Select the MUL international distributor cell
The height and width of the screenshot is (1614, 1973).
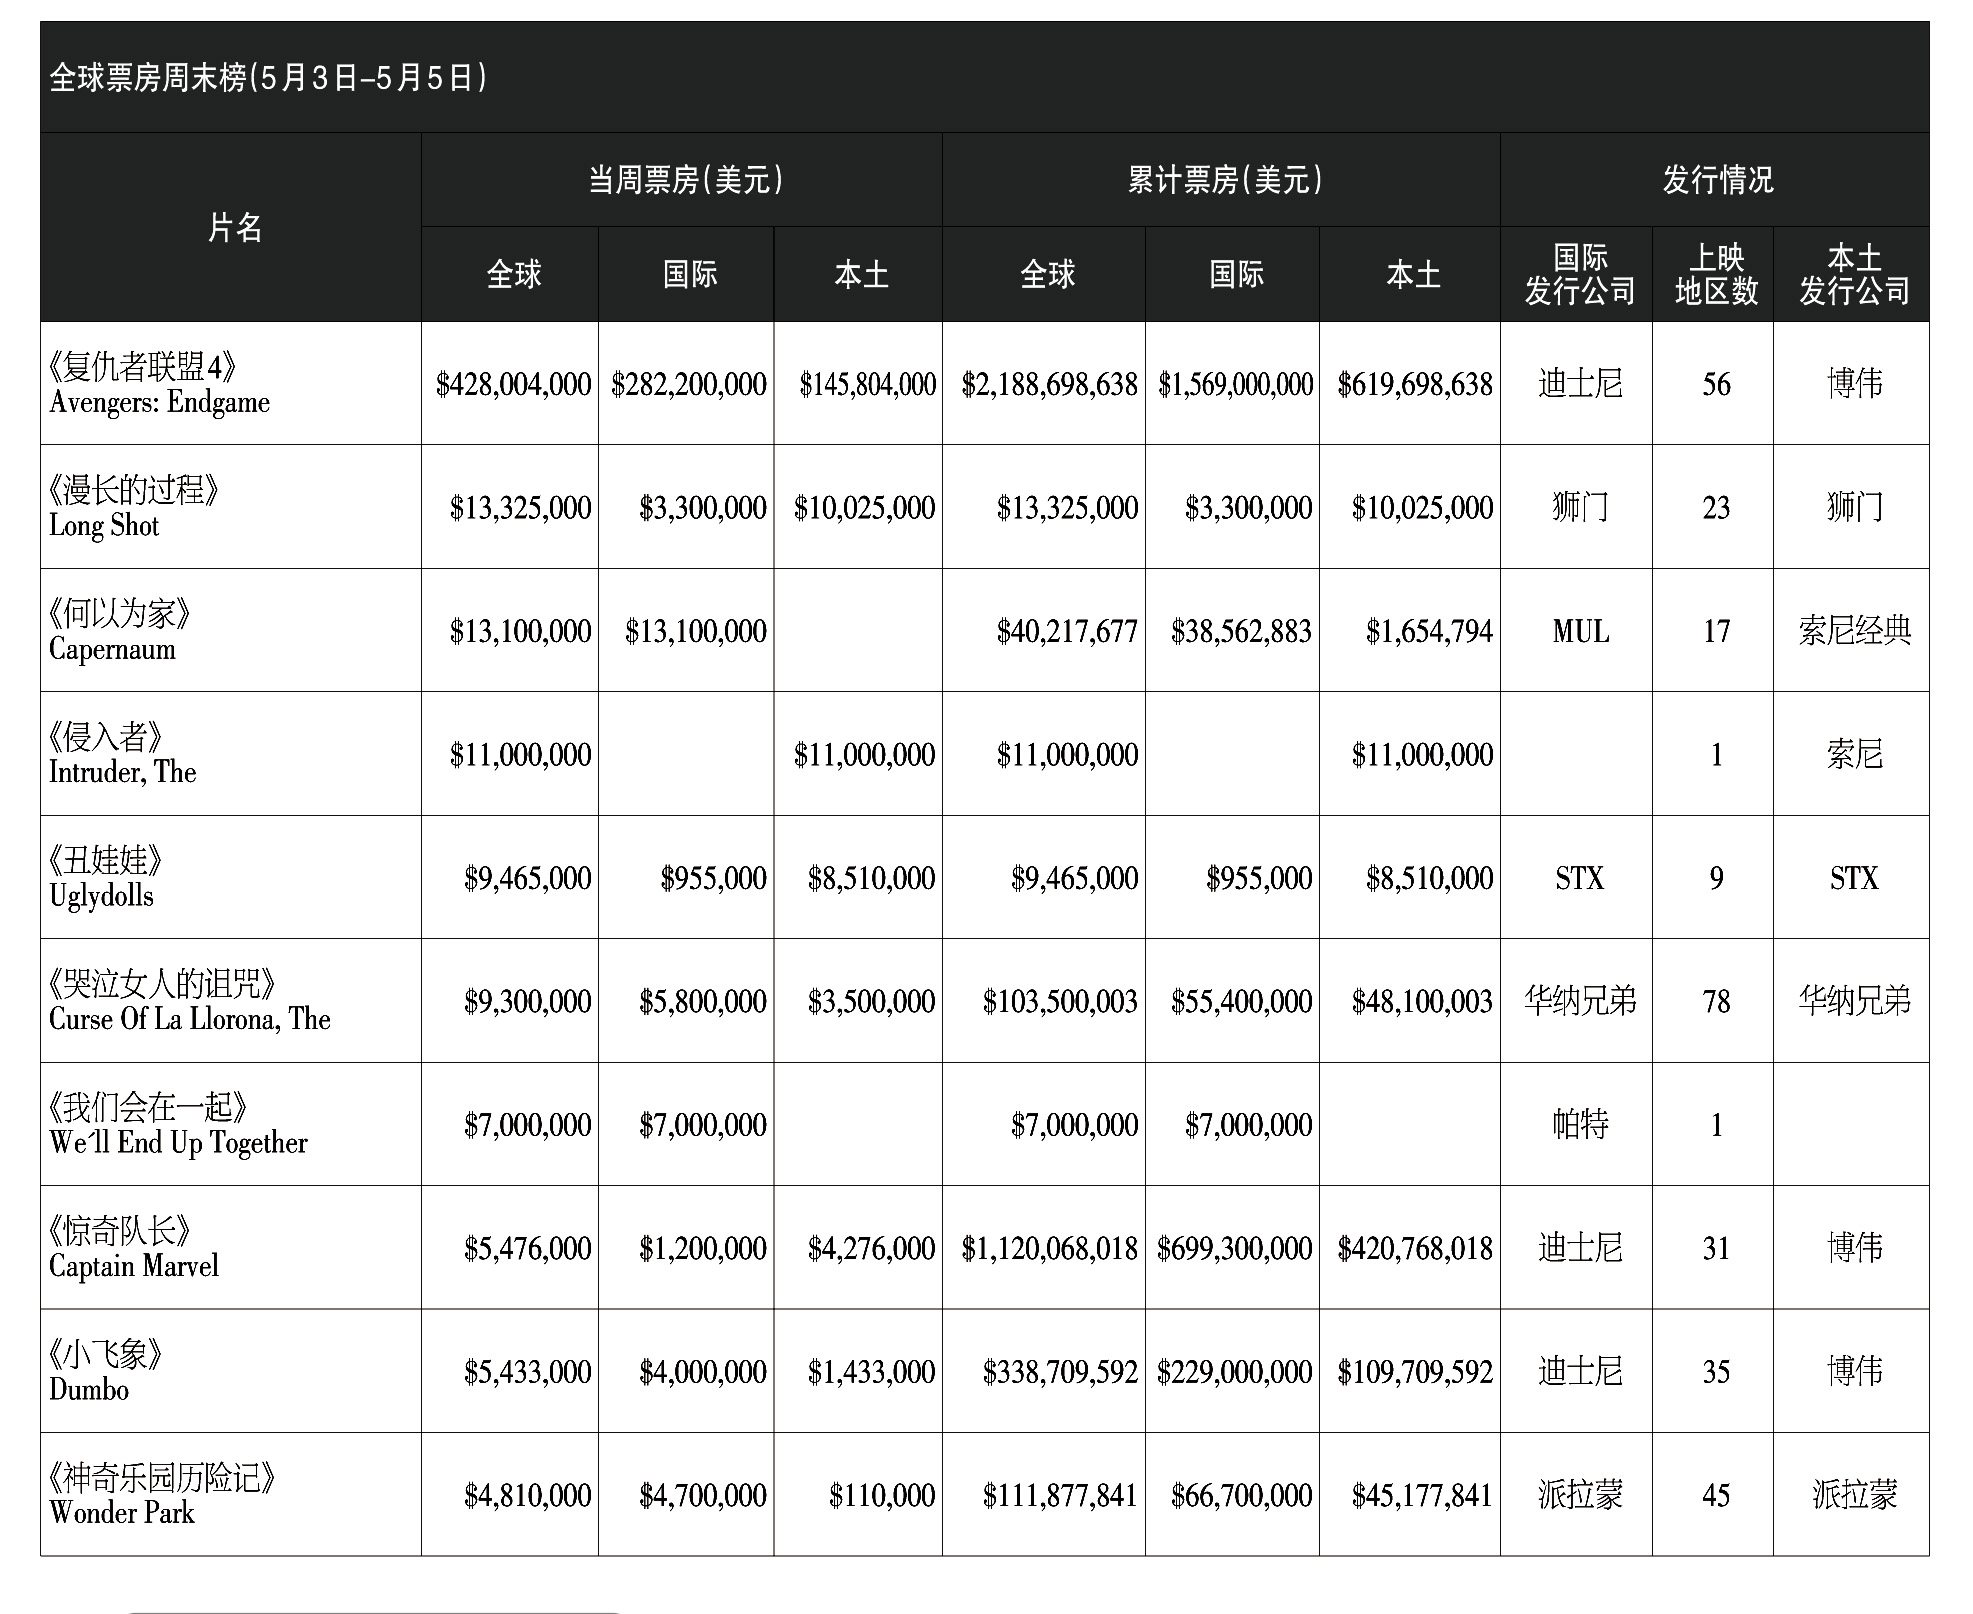(1580, 631)
